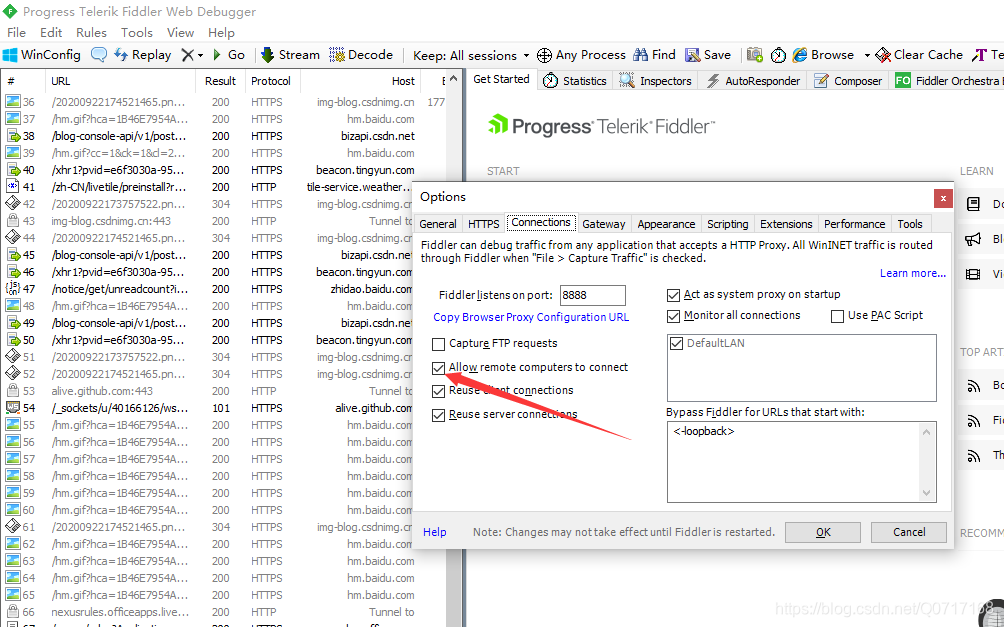Click the bypass list scrollbar up arrow
This screenshot has height=627, width=1004.
pos(927,432)
